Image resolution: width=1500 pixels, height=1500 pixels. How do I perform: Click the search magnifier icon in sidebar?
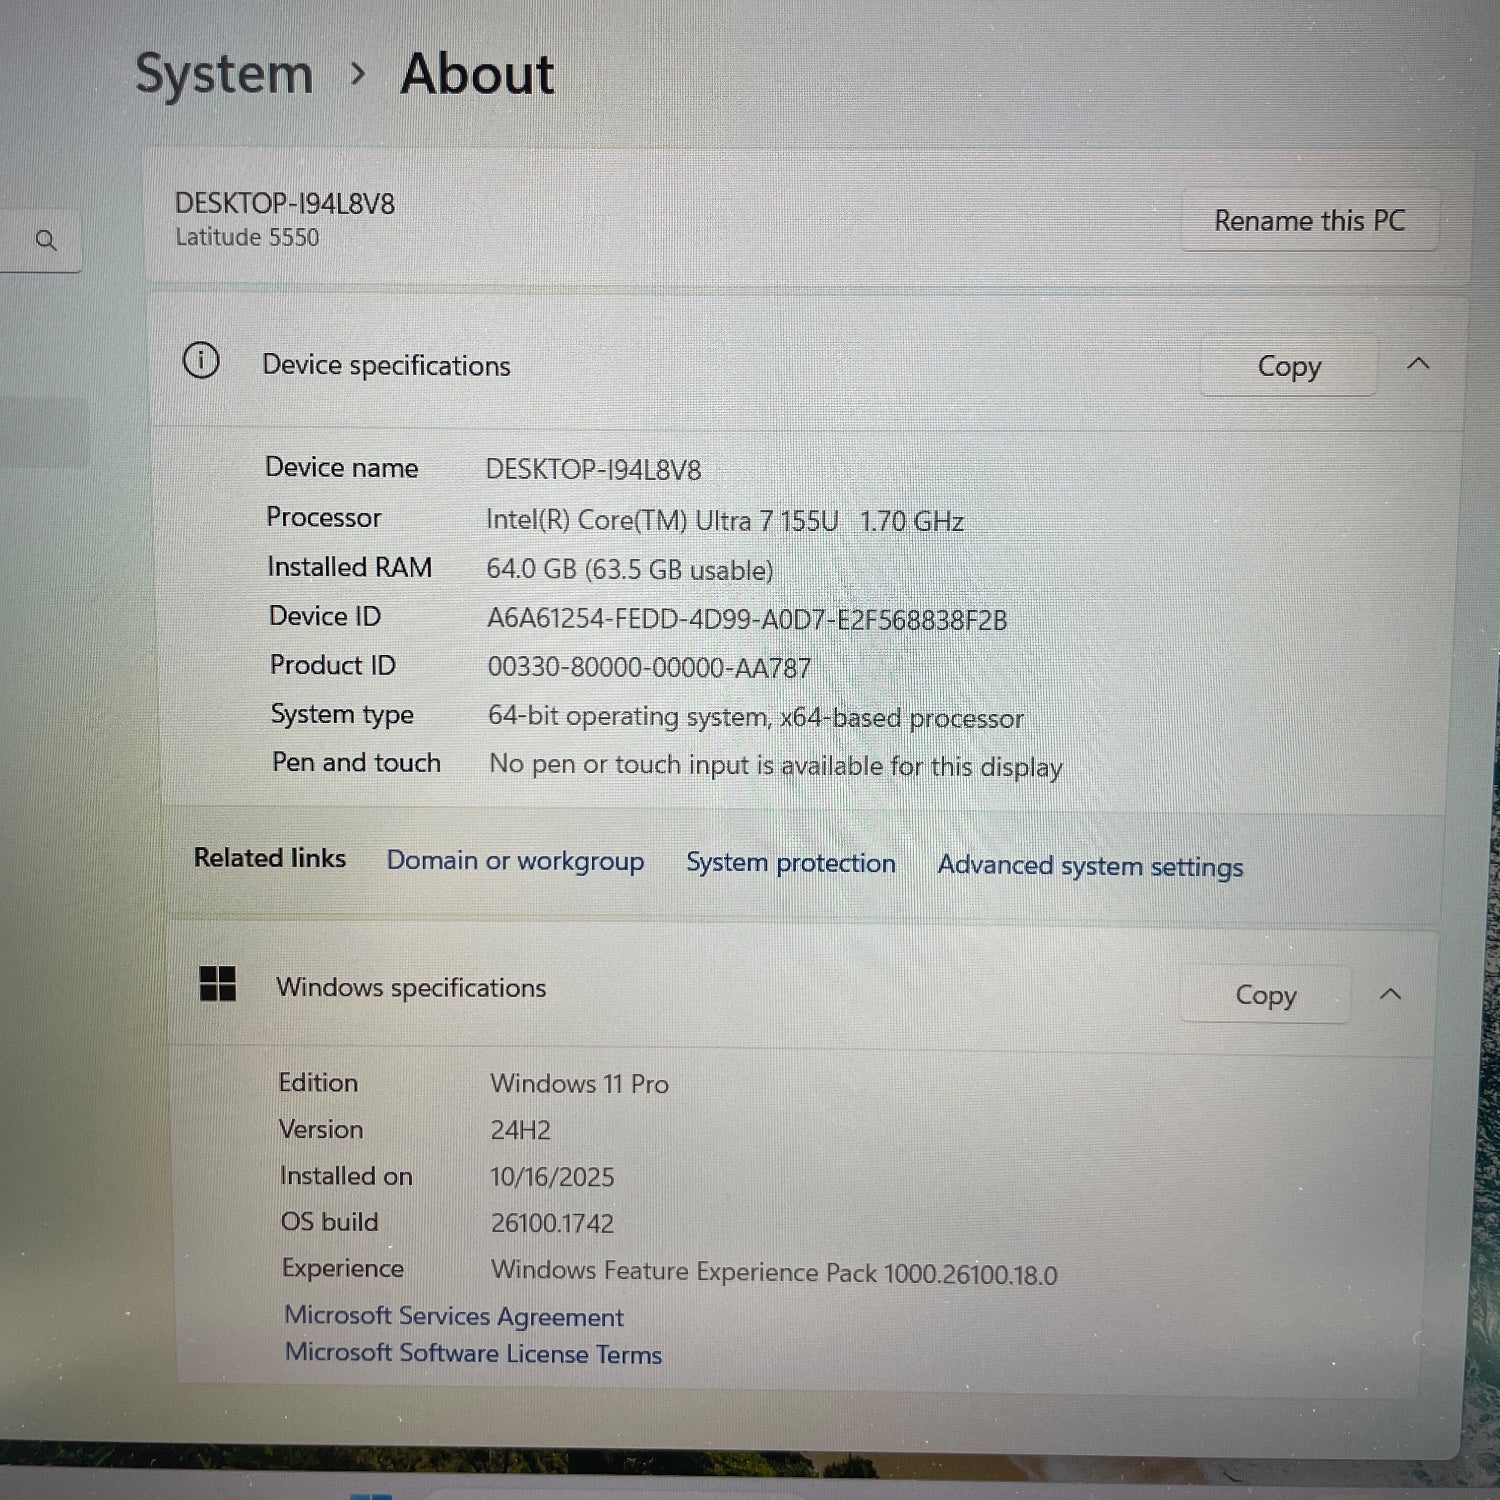coord(46,240)
